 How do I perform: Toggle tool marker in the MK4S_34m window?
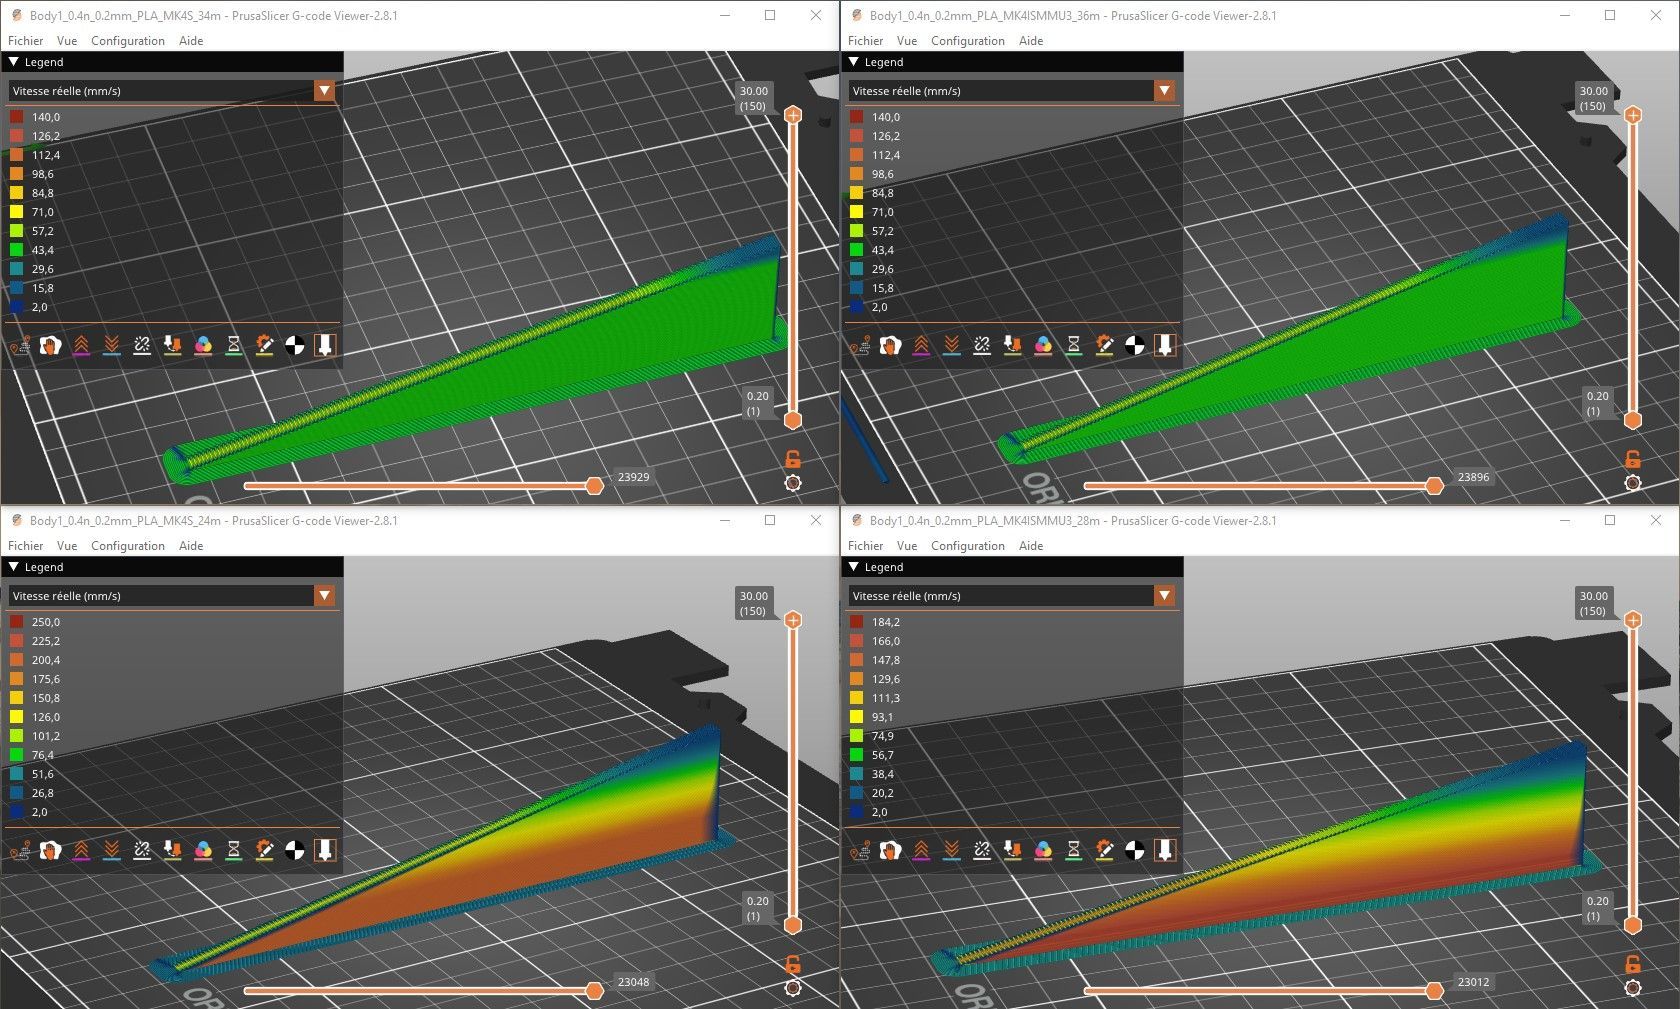[325, 346]
